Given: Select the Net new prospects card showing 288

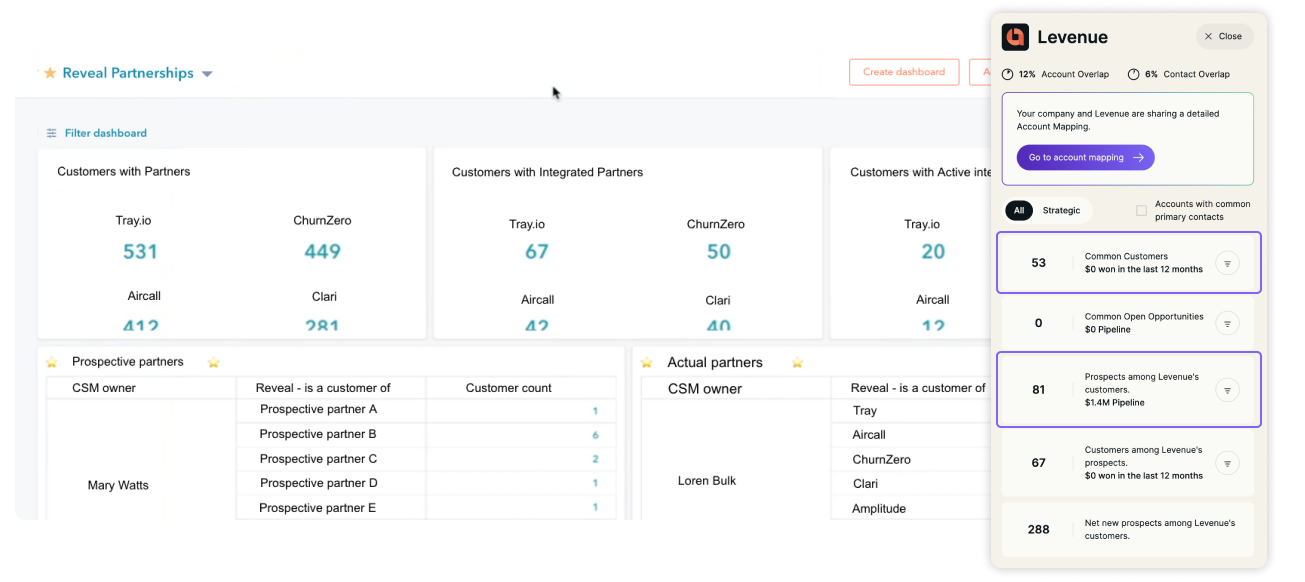Looking at the screenshot, I should [x=1127, y=530].
